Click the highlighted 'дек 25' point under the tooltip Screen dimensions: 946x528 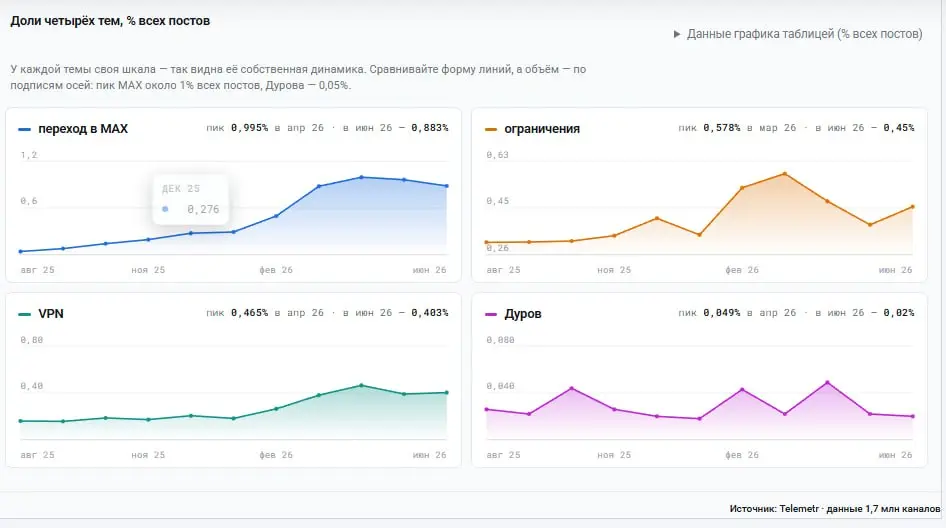pyautogui.click(x=191, y=233)
